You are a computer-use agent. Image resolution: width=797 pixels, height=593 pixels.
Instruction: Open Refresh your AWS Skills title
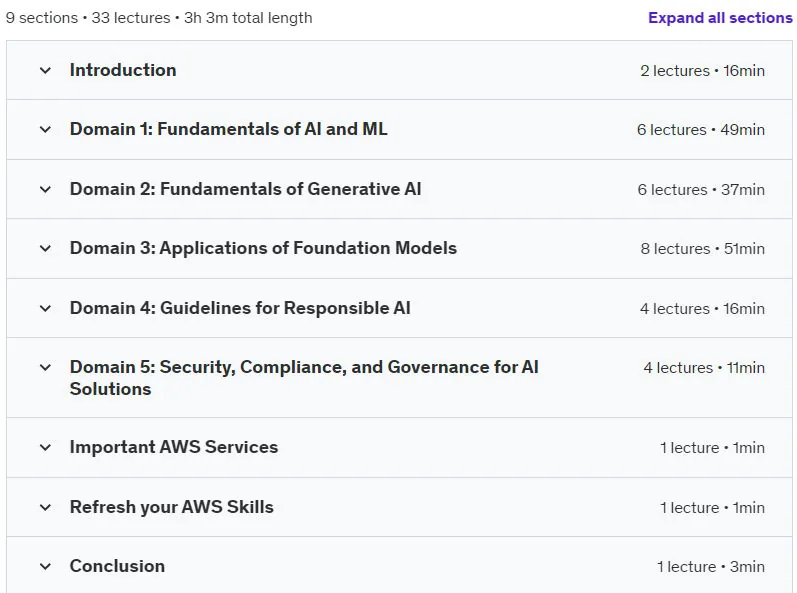[x=171, y=507]
